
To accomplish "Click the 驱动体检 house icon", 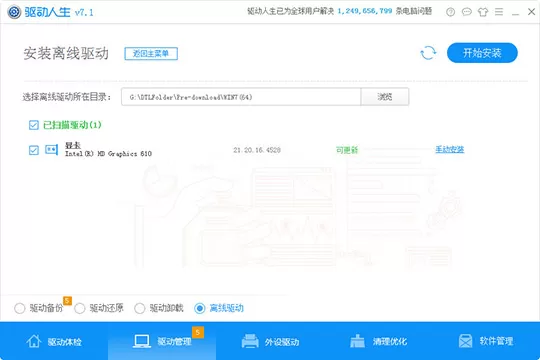I will point(34,341).
